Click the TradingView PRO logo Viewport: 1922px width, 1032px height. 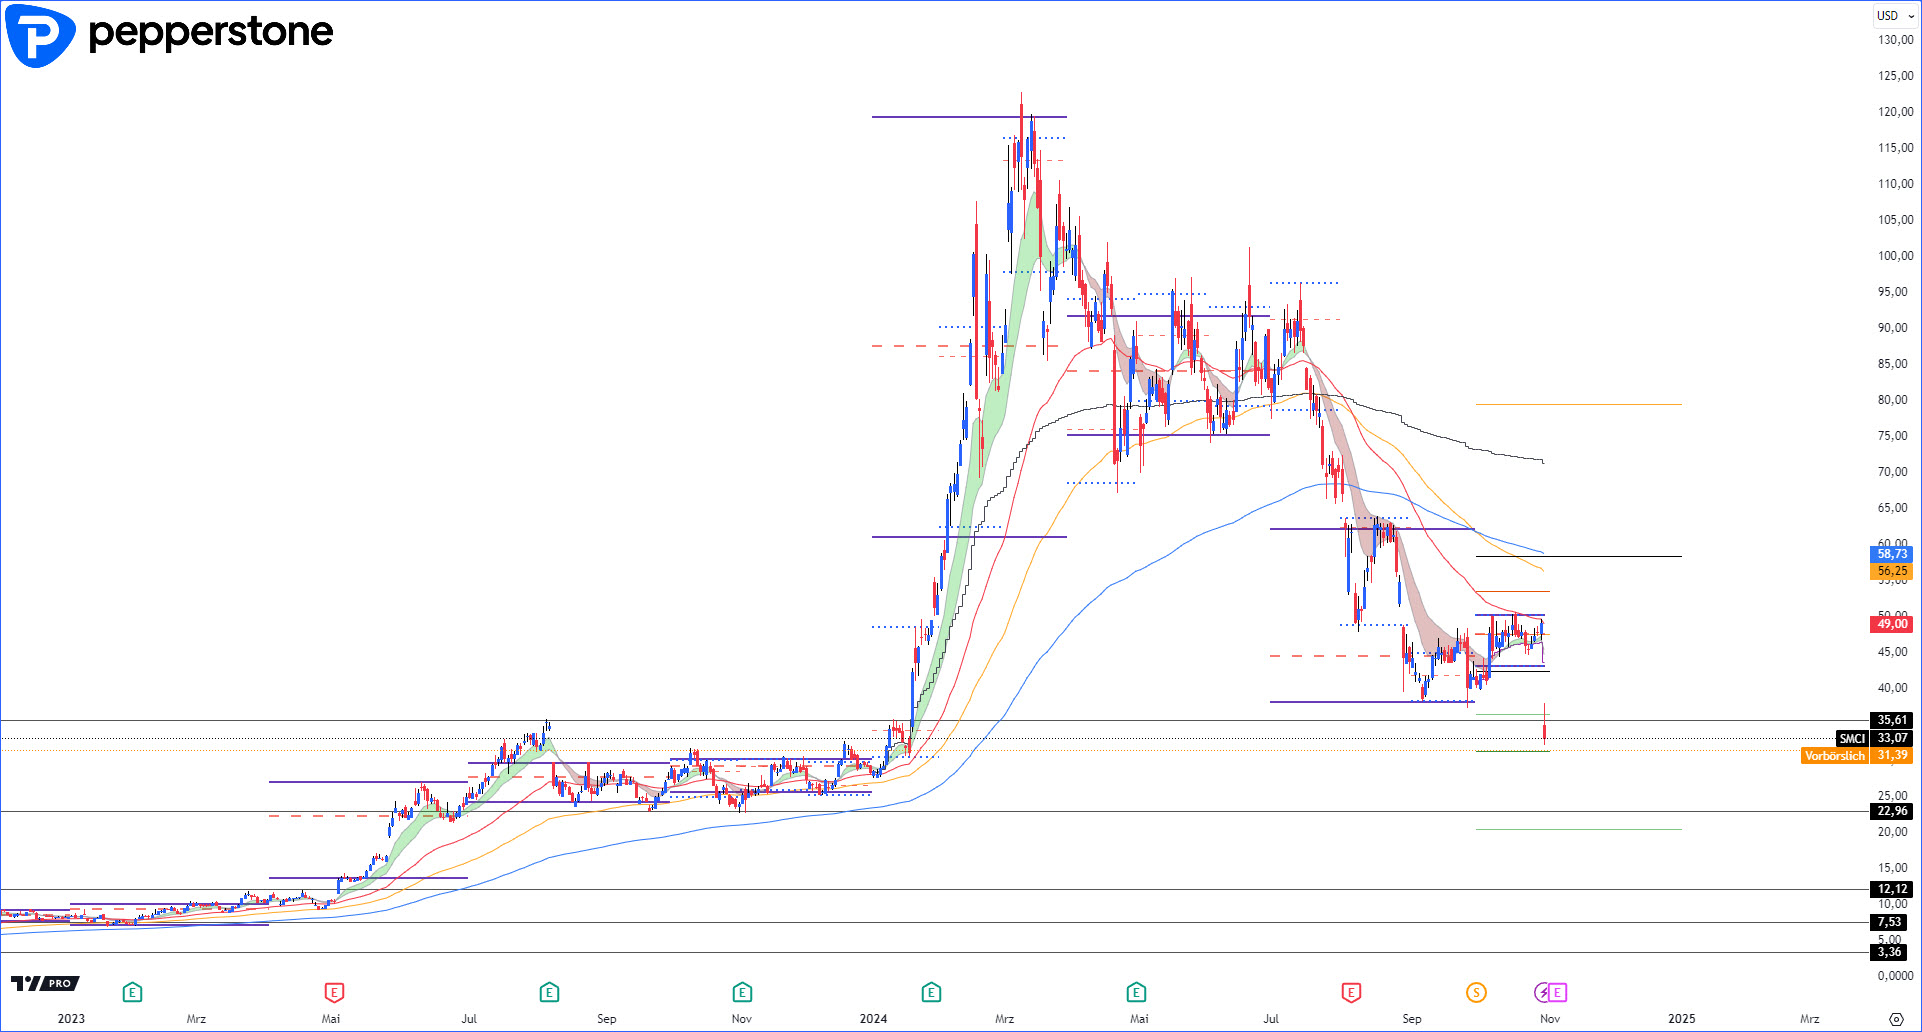click(45, 984)
